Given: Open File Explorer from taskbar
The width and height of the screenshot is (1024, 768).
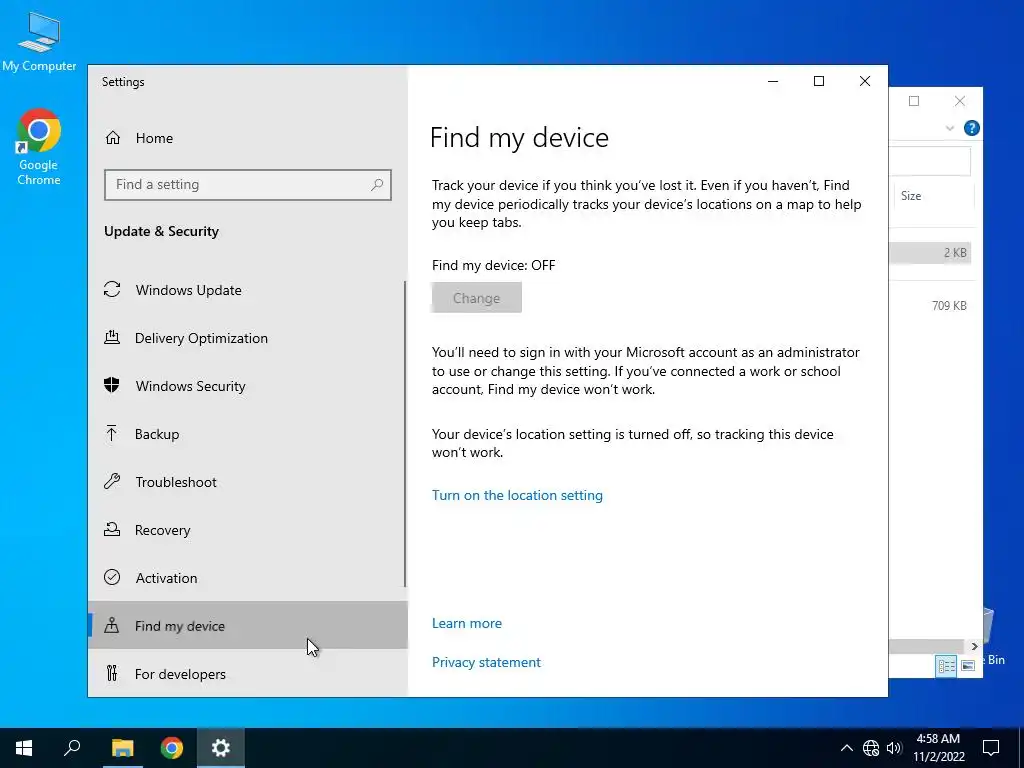Looking at the screenshot, I should [122, 748].
